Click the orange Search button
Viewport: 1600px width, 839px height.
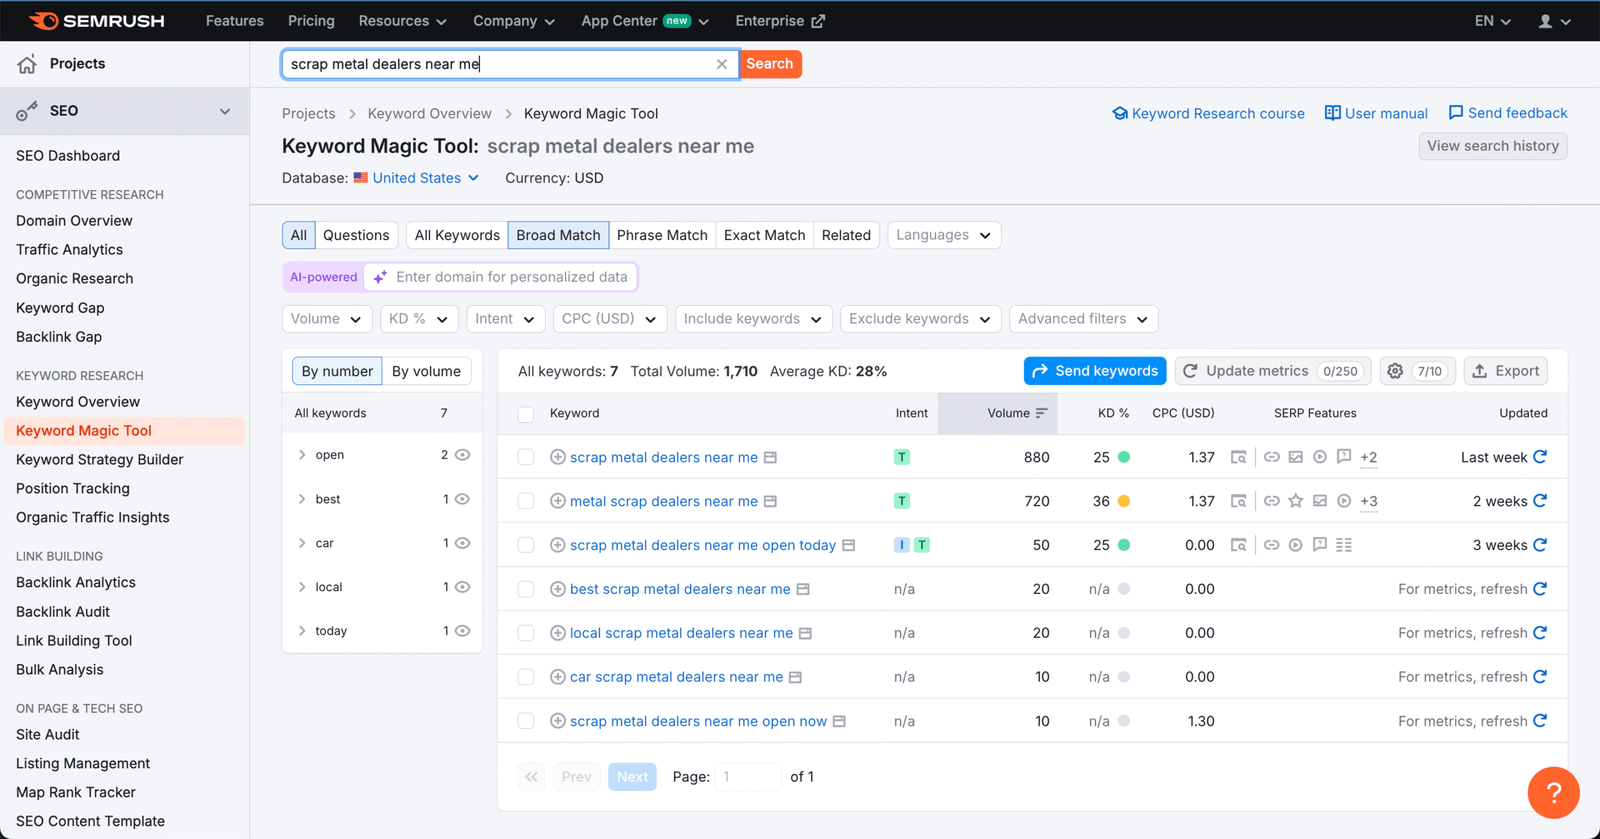[x=770, y=64]
